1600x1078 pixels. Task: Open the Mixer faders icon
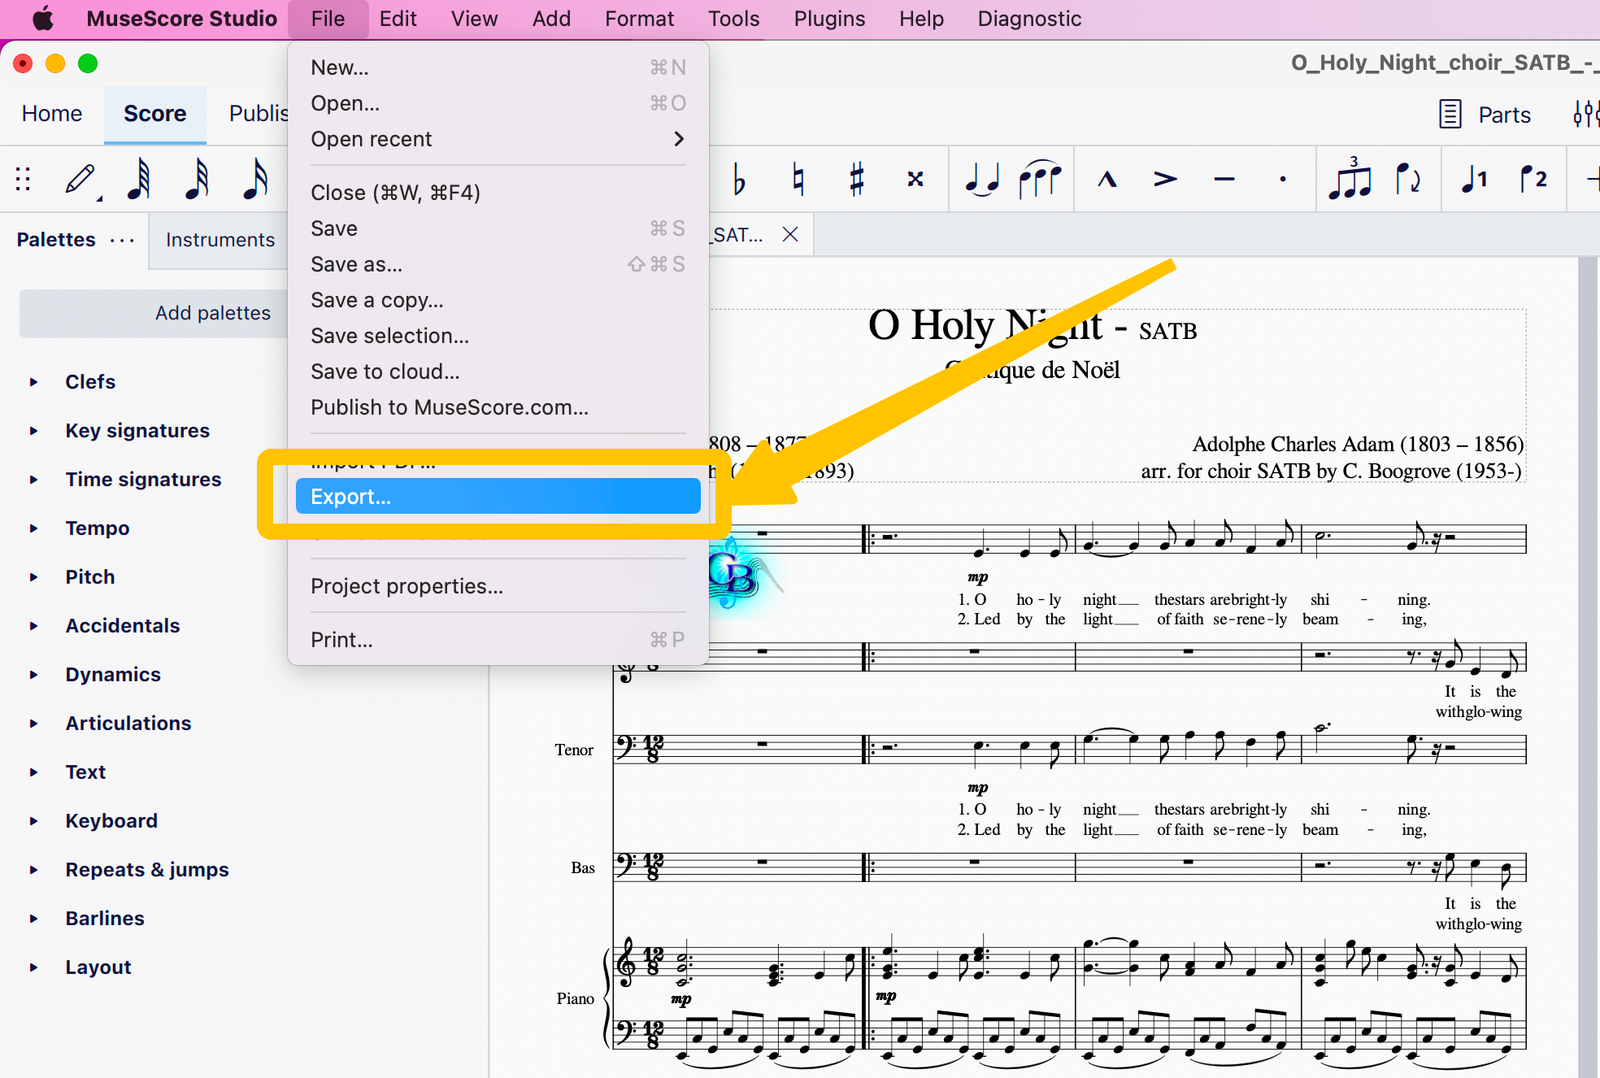click(x=1585, y=114)
